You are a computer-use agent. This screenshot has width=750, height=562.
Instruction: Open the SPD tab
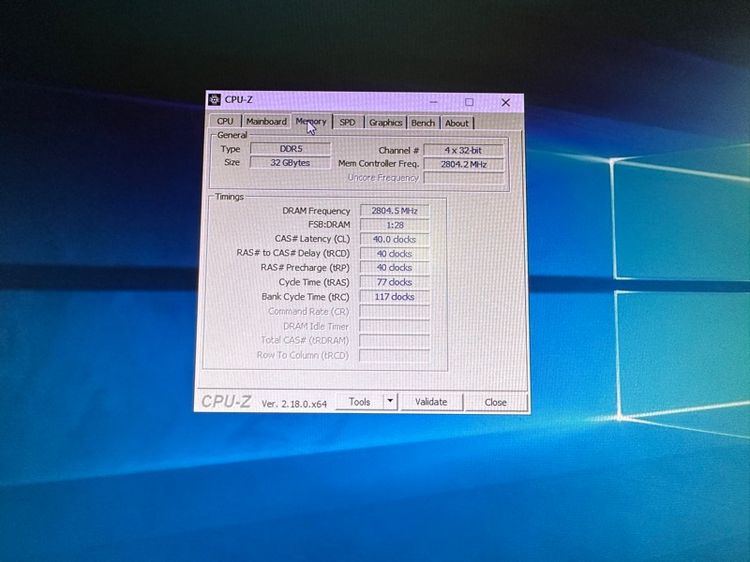coord(347,122)
